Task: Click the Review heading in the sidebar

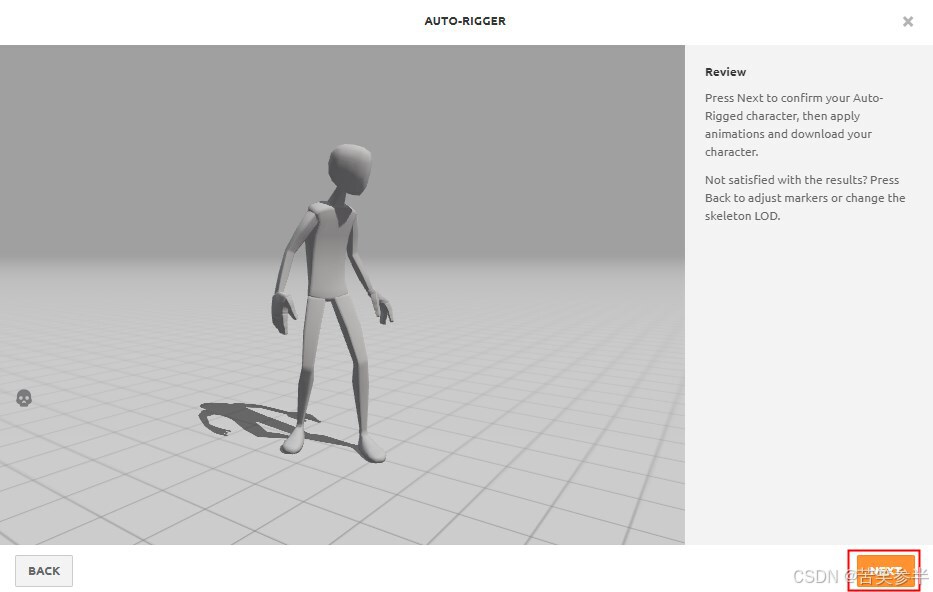Action: point(725,71)
